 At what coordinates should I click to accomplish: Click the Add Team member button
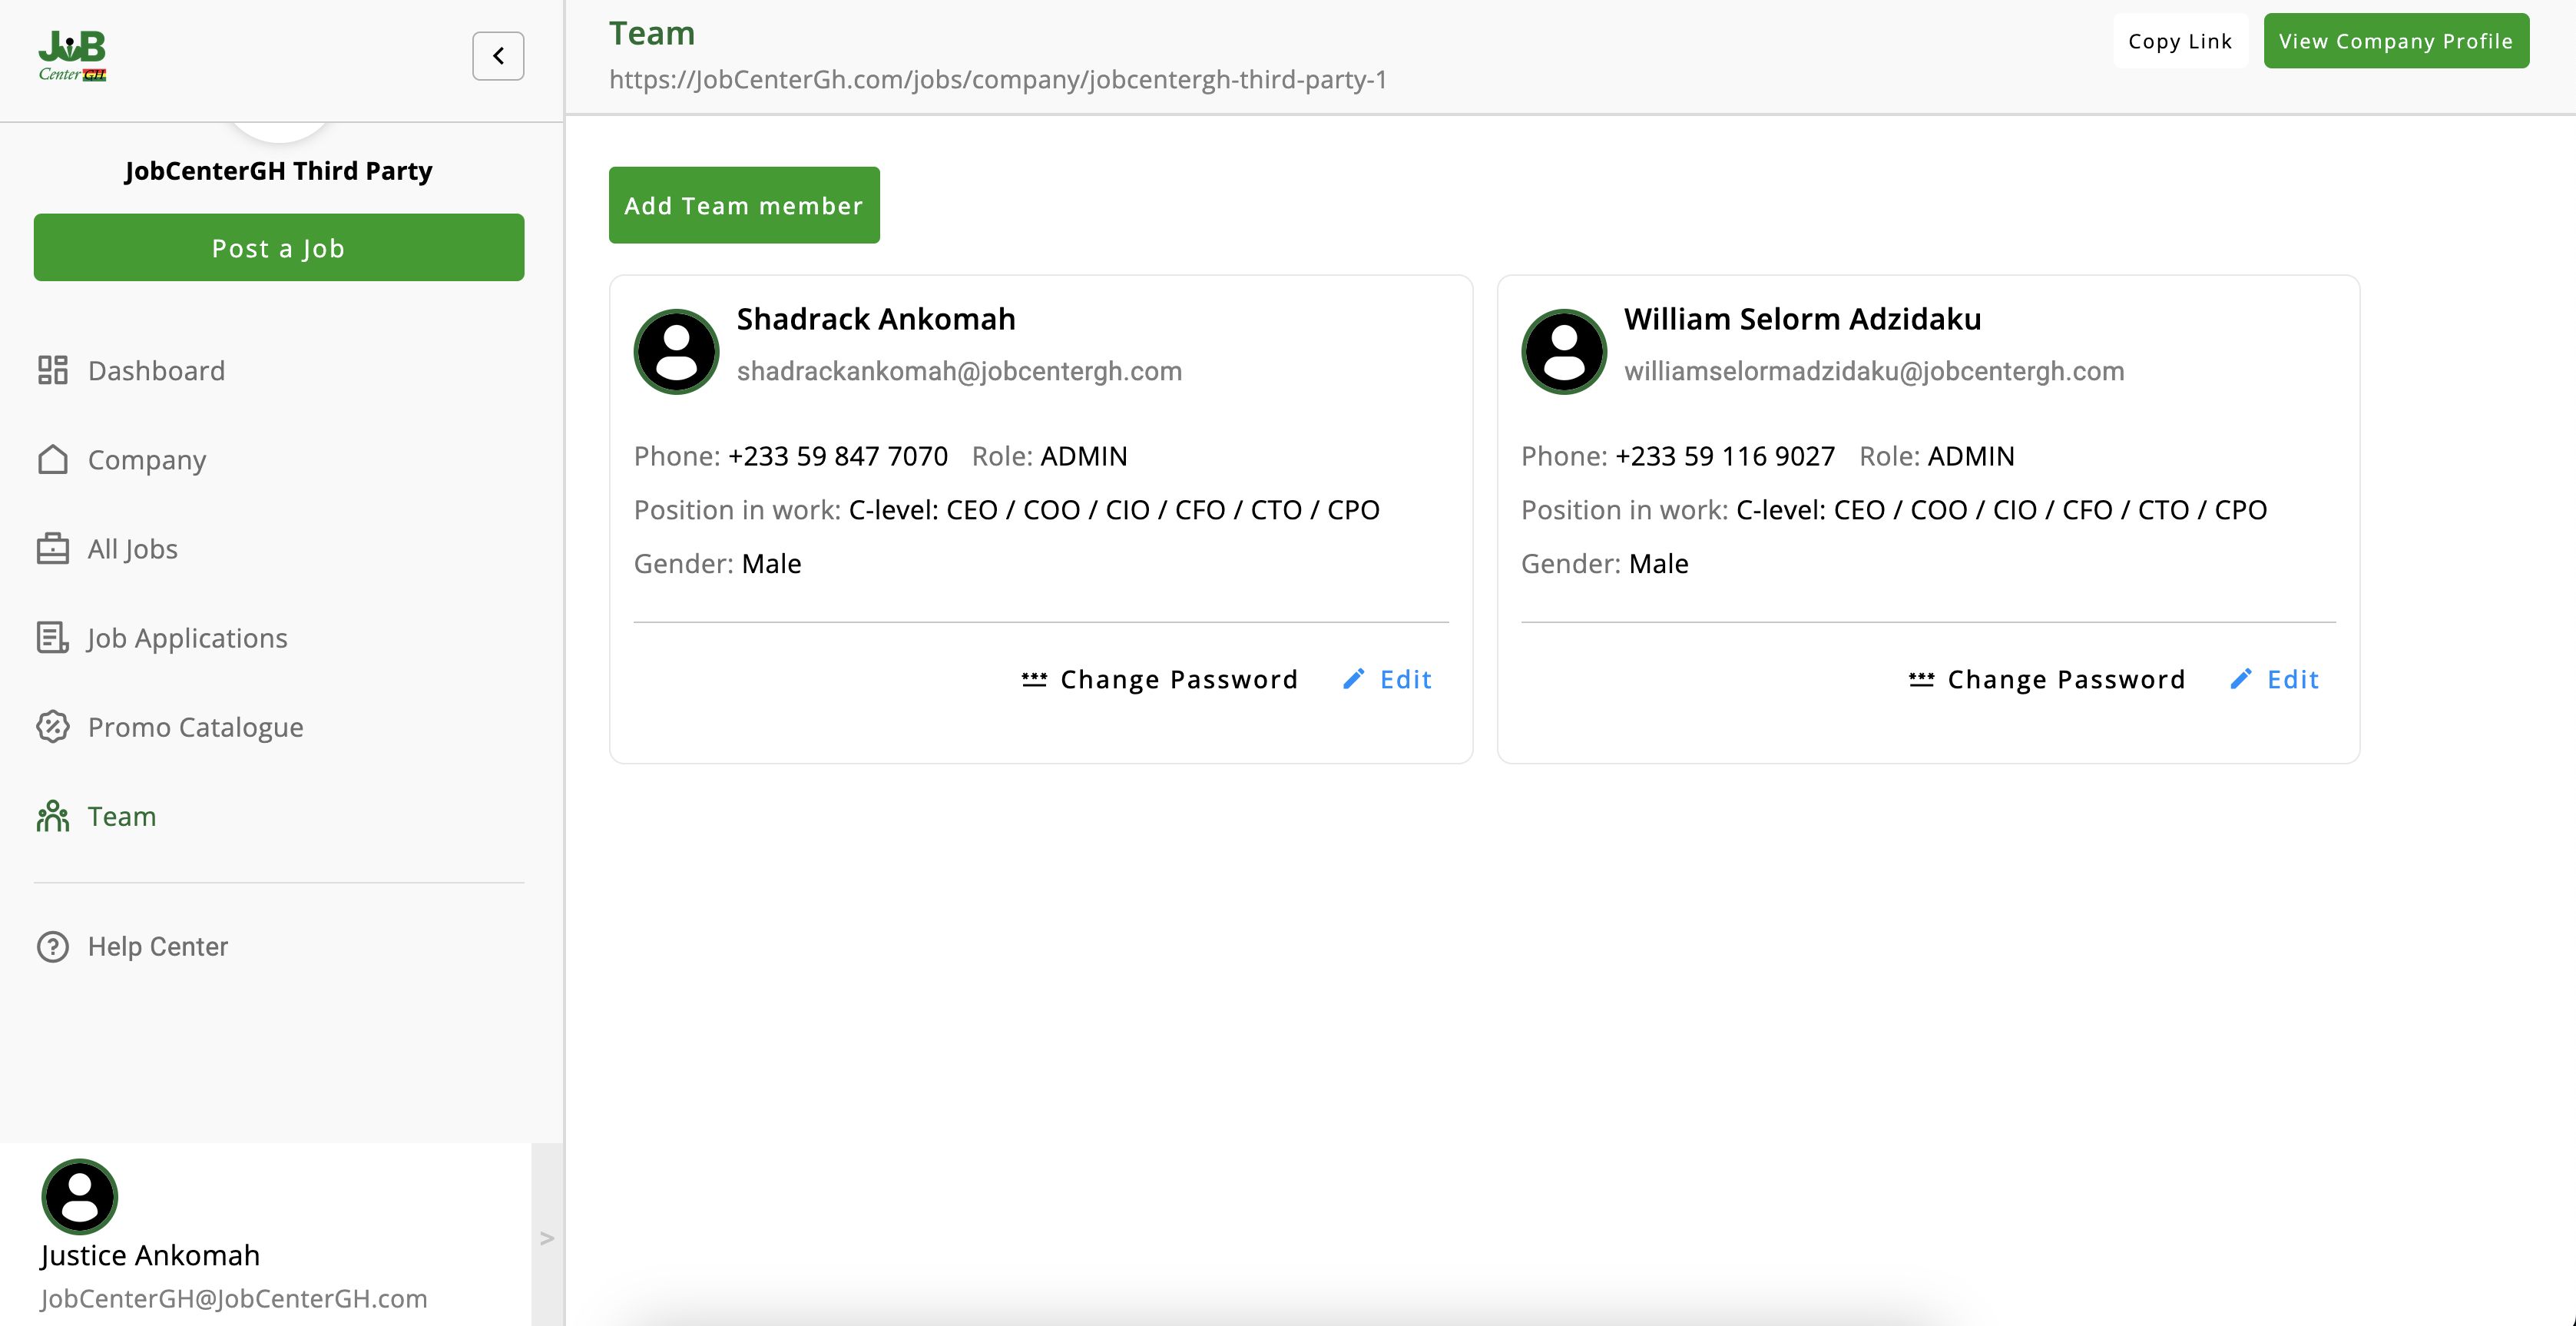point(744,205)
